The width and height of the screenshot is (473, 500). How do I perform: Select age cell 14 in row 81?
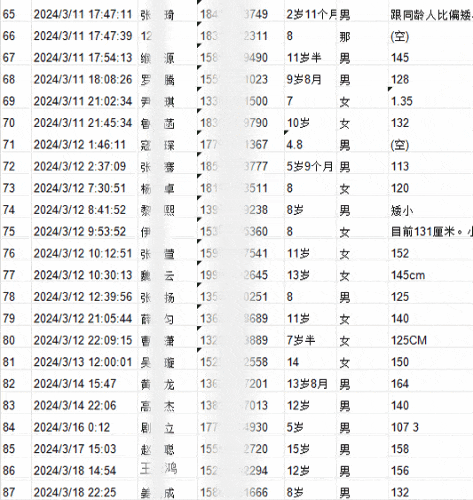(311, 362)
